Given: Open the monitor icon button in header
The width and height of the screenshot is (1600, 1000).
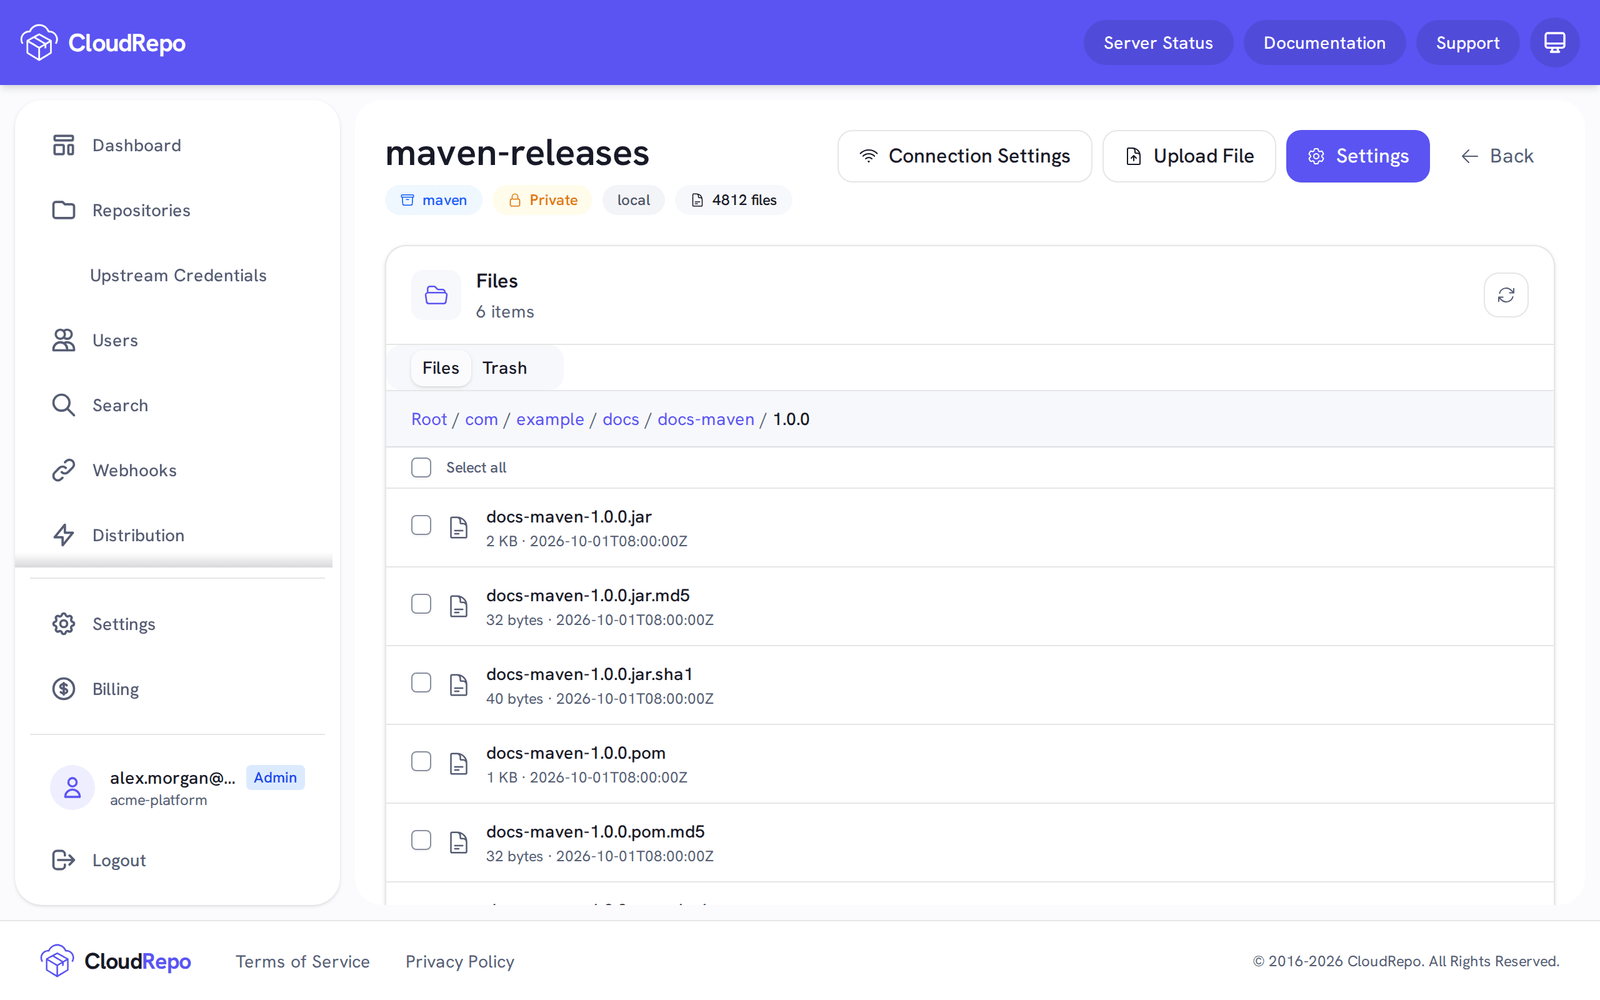Looking at the screenshot, I should 1554,43.
